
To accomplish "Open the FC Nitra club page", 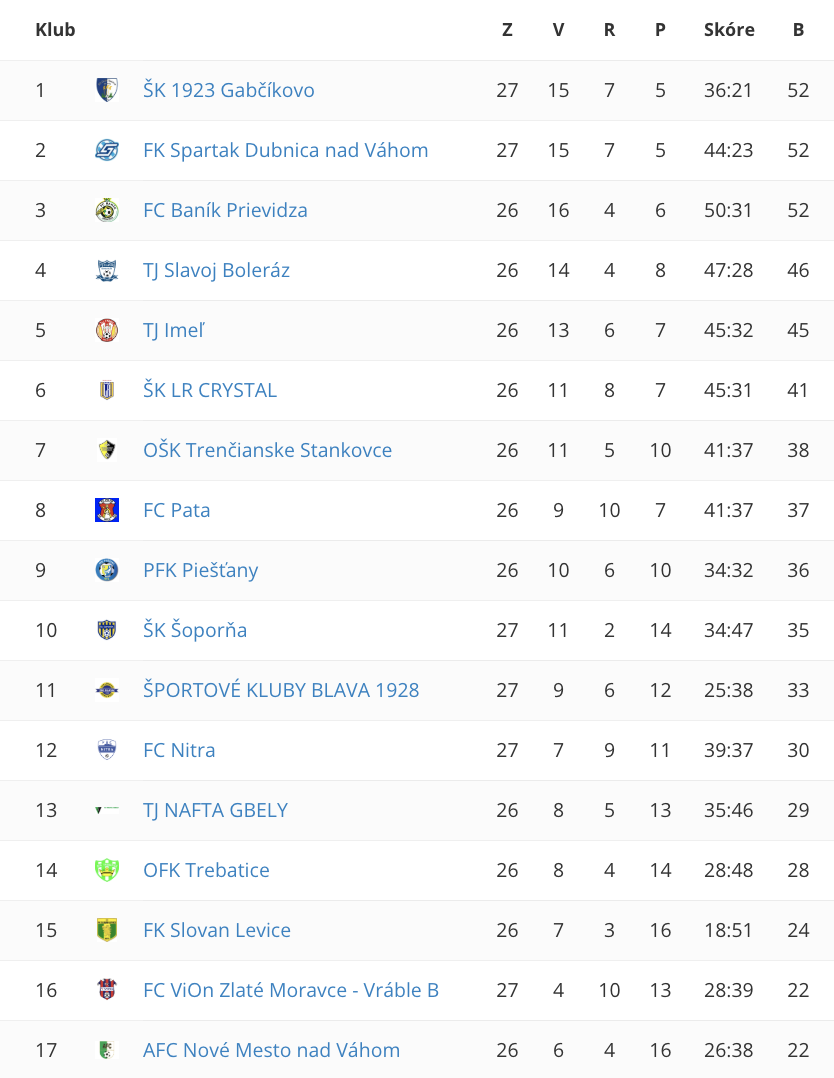I will 179,750.
